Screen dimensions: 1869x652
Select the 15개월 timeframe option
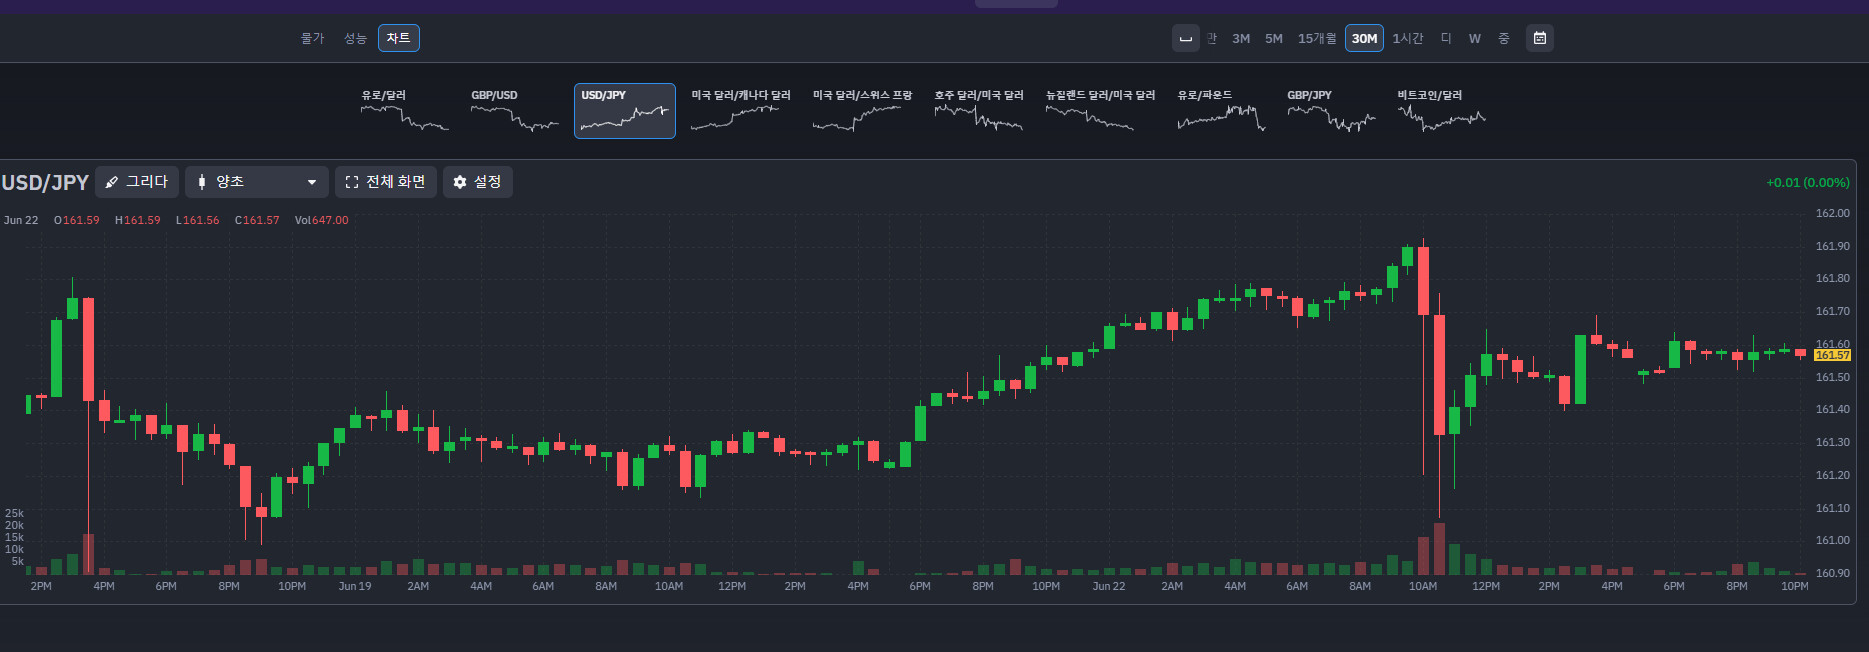1317,38
